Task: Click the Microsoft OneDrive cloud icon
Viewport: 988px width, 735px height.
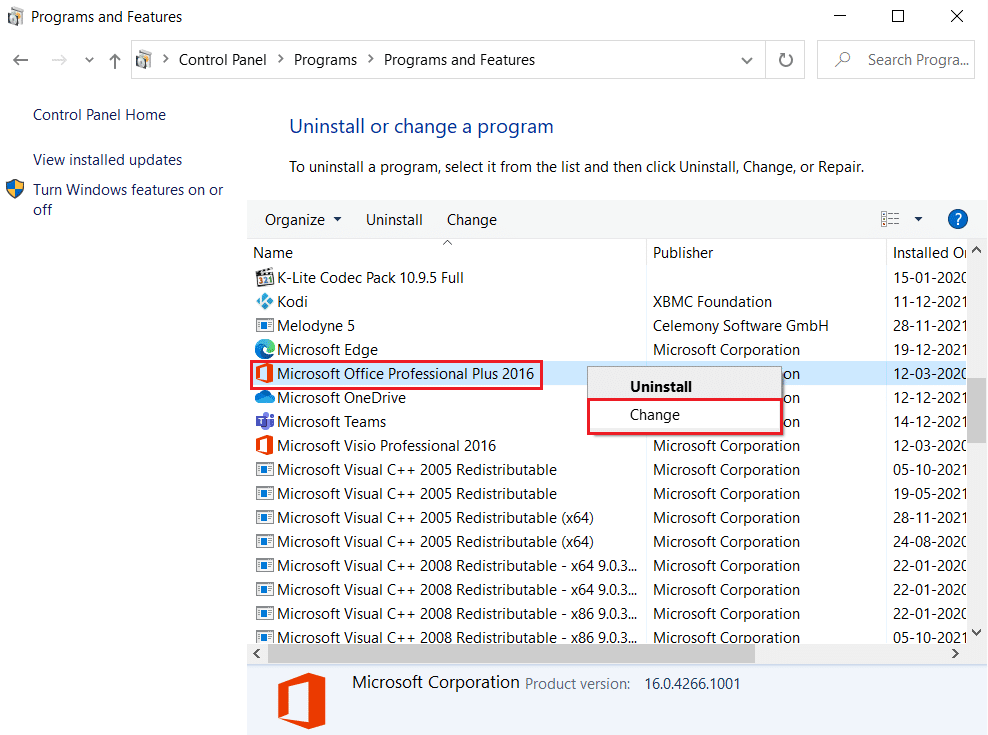Action: pyautogui.click(x=265, y=398)
